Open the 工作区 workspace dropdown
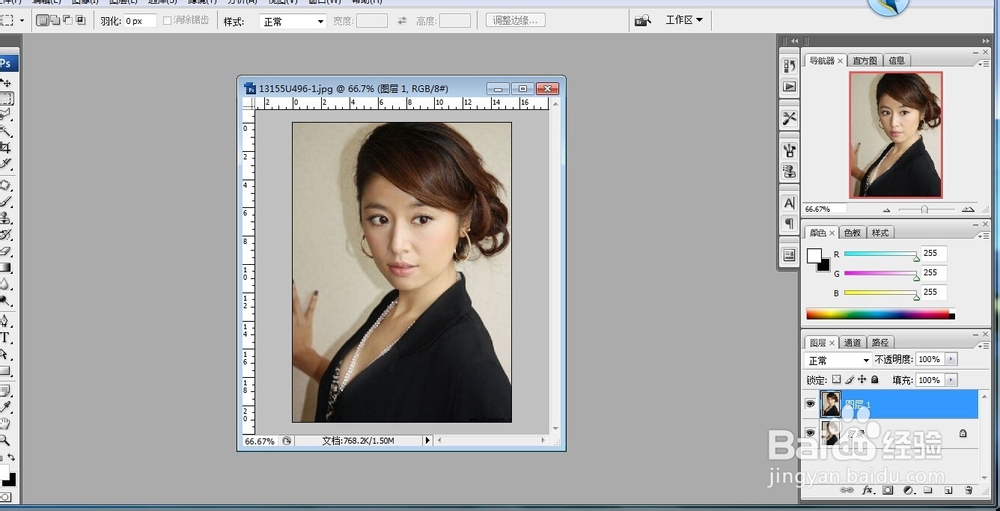Viewport: 1000px width, 511px height. (684, 20)
